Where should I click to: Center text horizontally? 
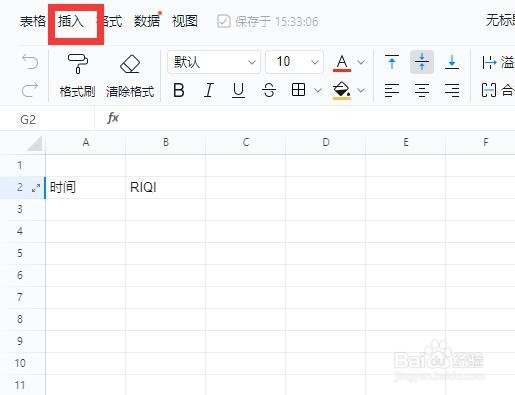point(422,90)
